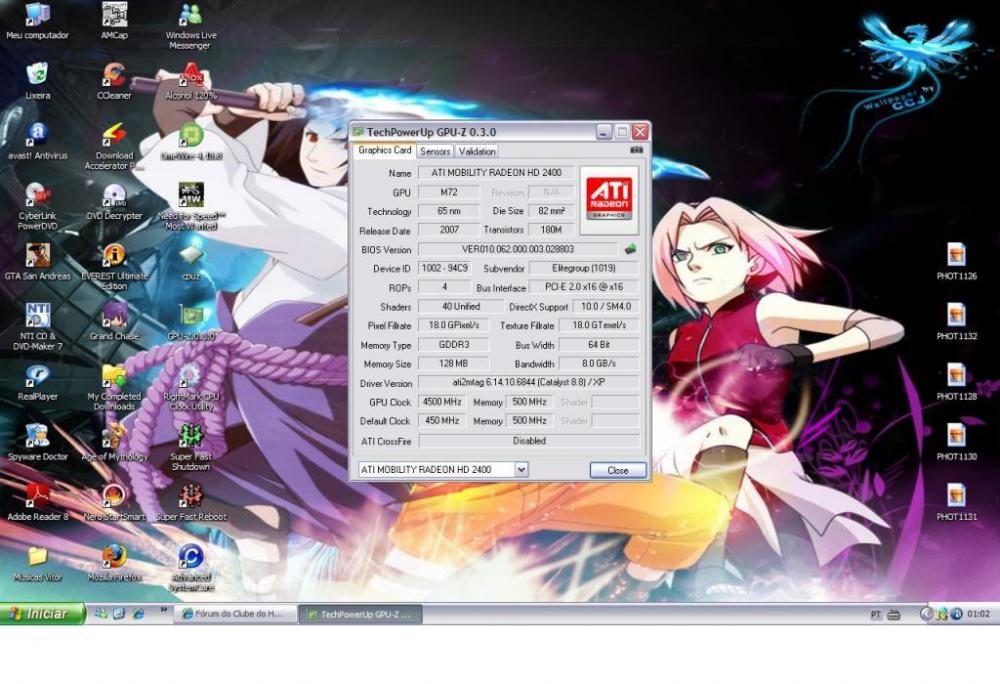1000x684 pixels.
Task: Launch Need for Speed Most Wanted shortcut
Action: (x=191, y=195)
